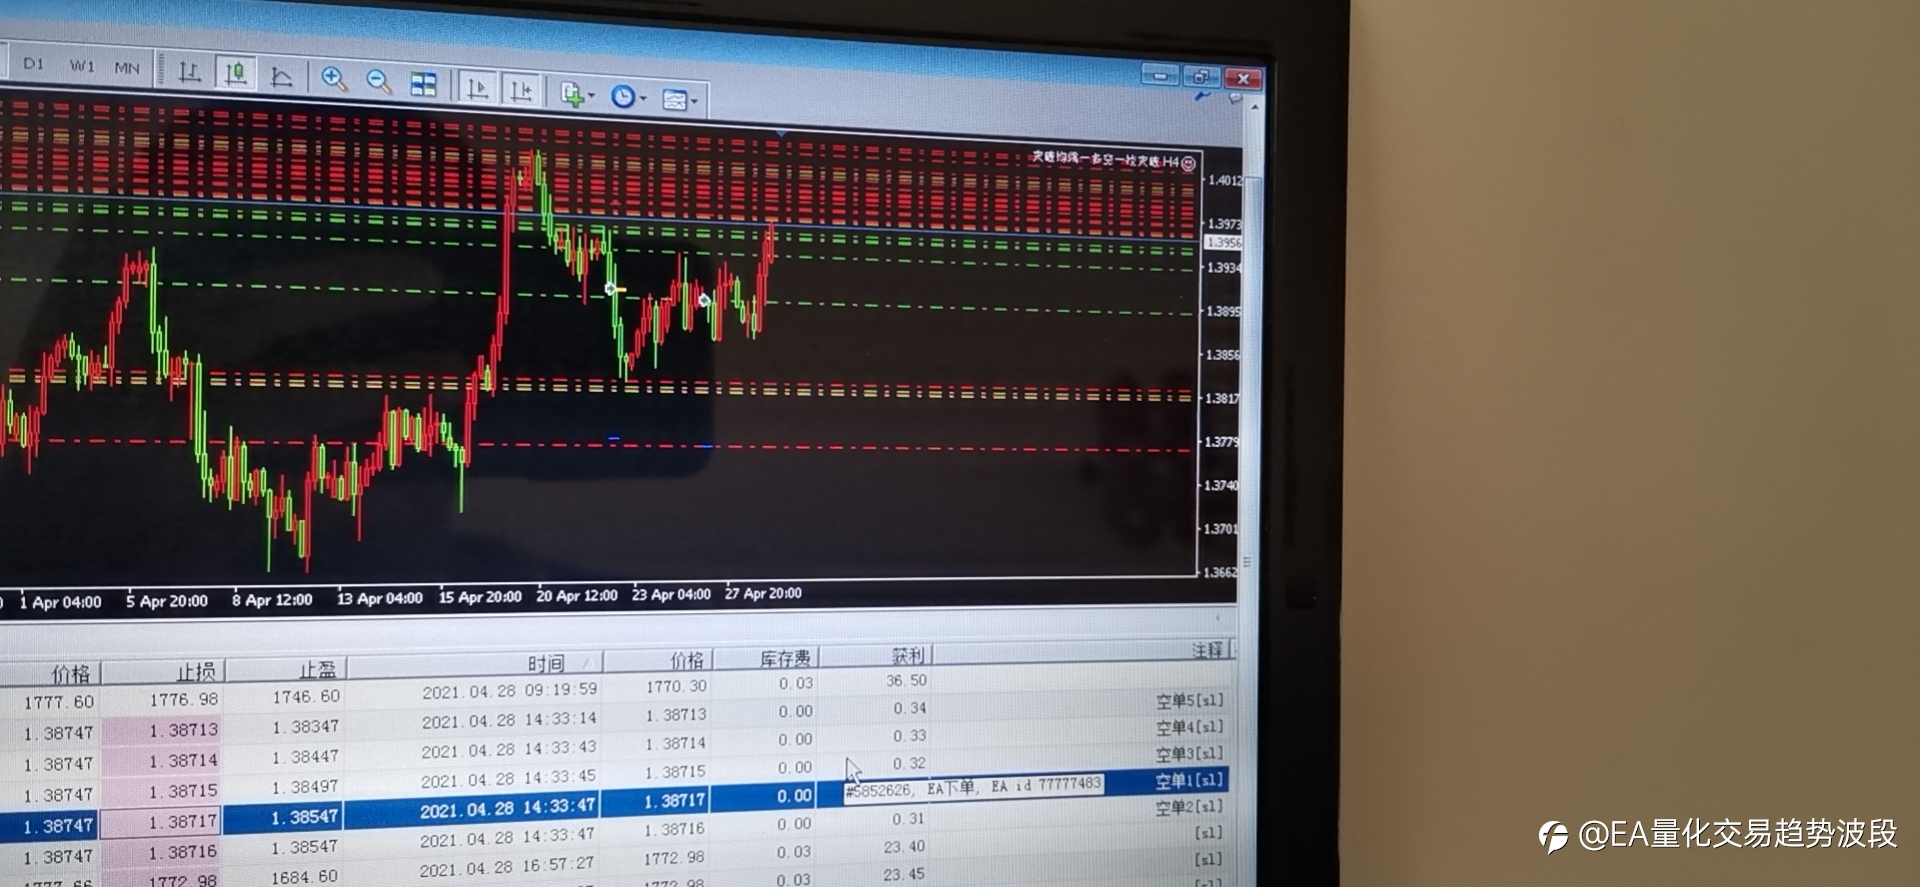Switch to the D1 timeframe

34,64
